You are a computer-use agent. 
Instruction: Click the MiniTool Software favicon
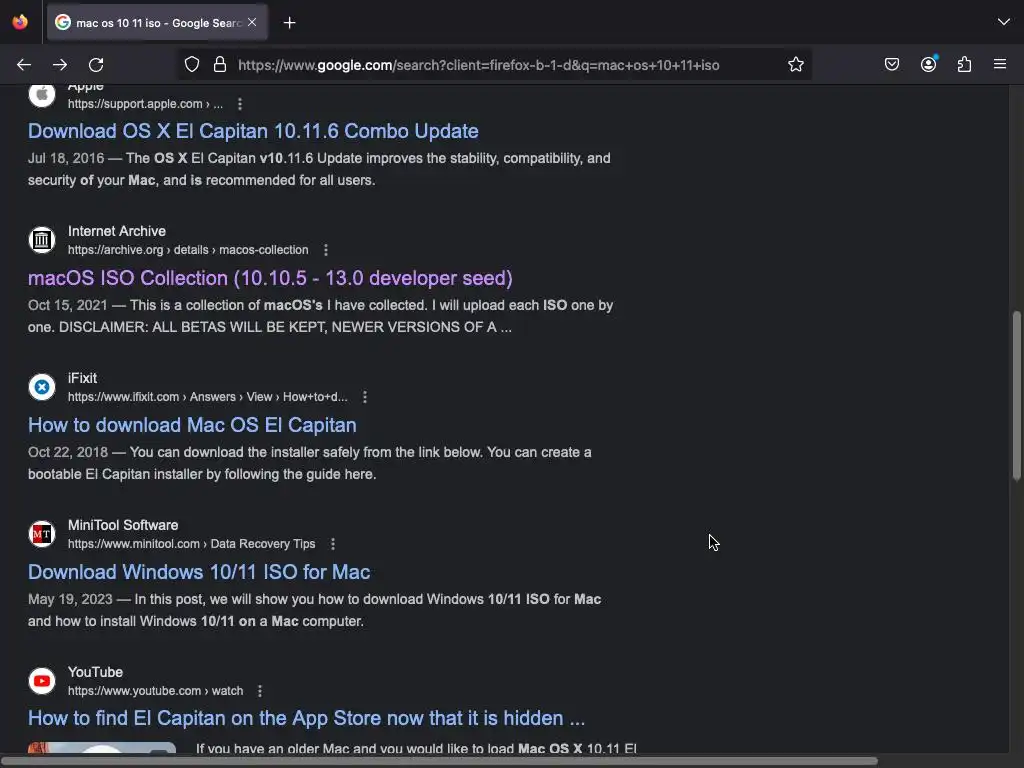pyautogui.click(x=42, y=534)
